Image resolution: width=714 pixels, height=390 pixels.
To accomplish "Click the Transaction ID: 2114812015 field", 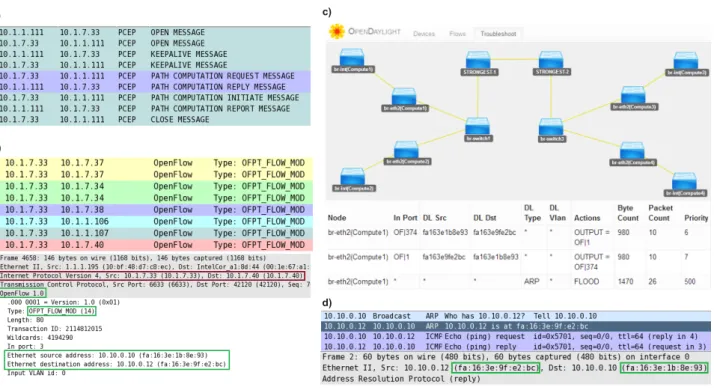I will point(55,329).
